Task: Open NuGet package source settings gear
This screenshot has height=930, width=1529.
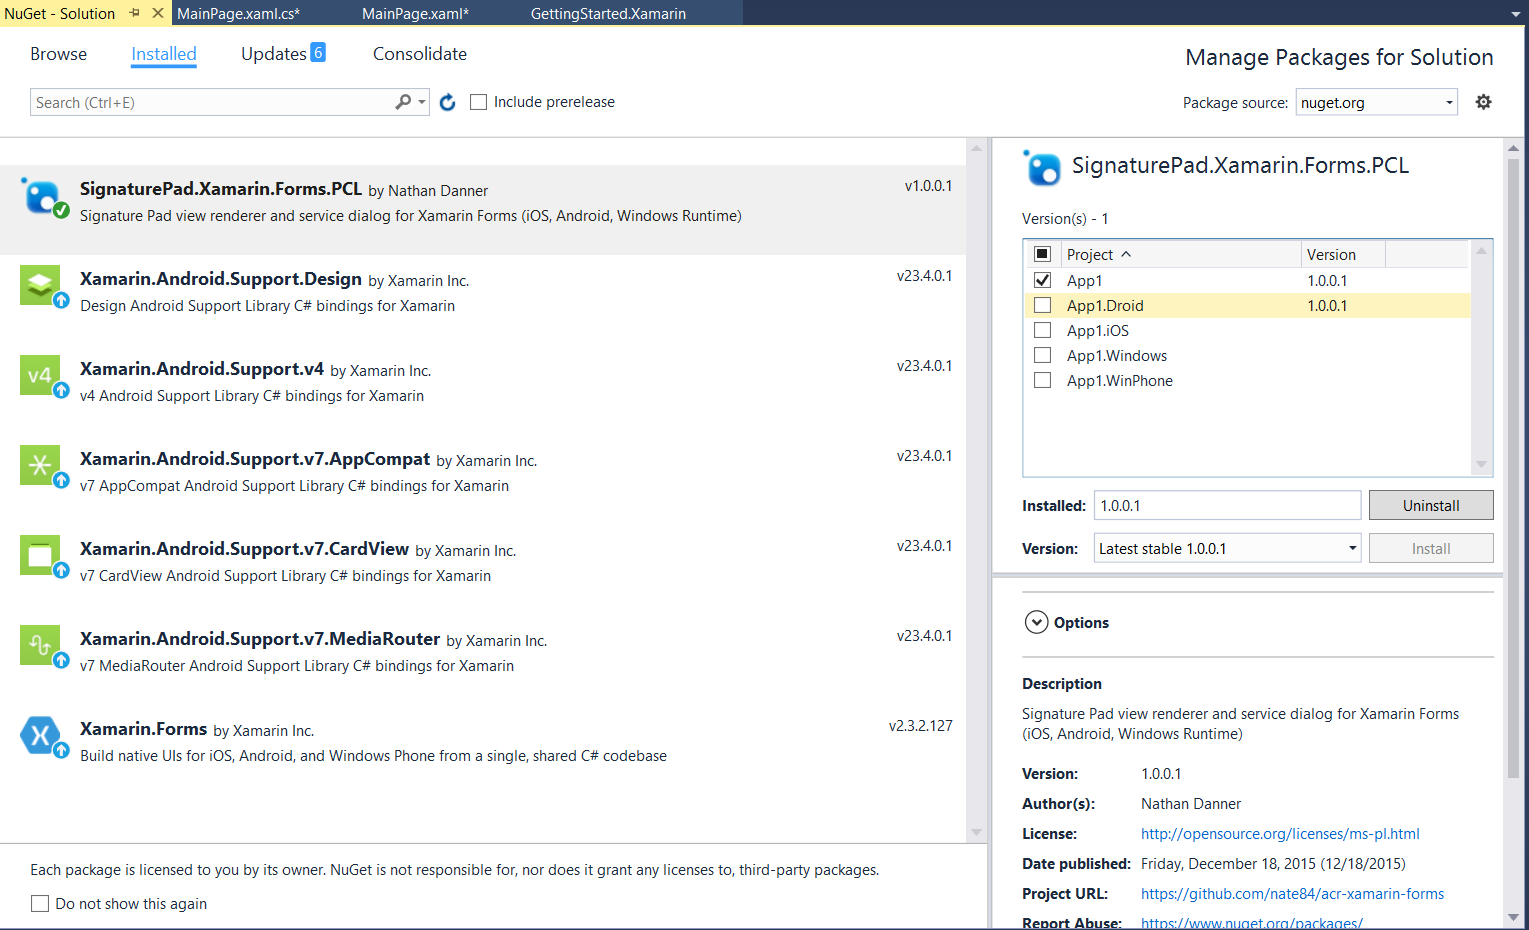Action: [x=1484, y=101]
